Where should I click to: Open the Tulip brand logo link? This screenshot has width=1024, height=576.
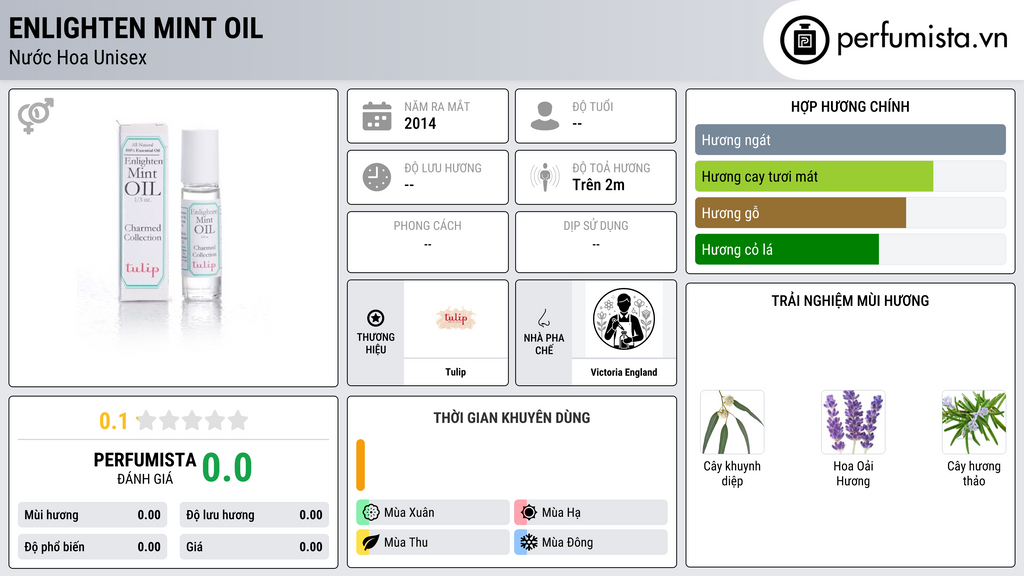[456, 319]
